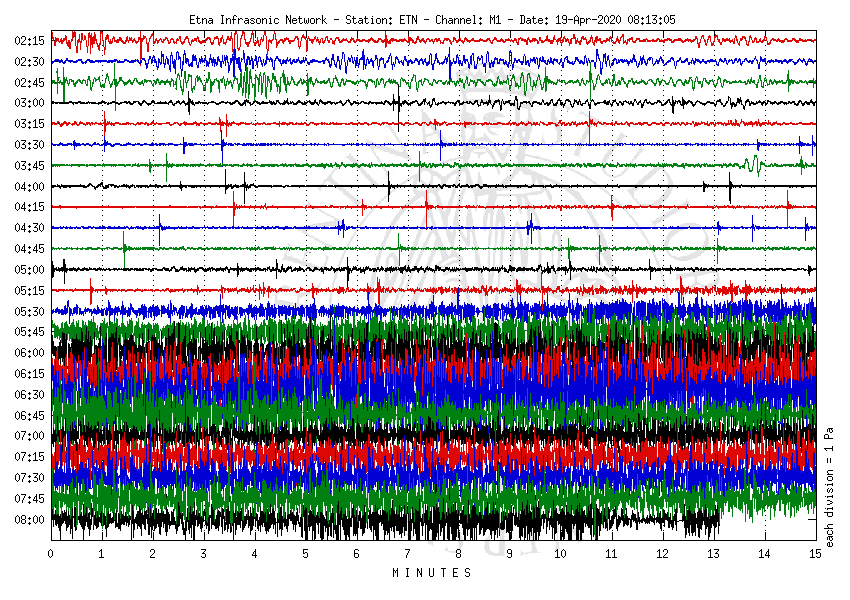
Task: Click the 08:00 time label
Action: 29,519
